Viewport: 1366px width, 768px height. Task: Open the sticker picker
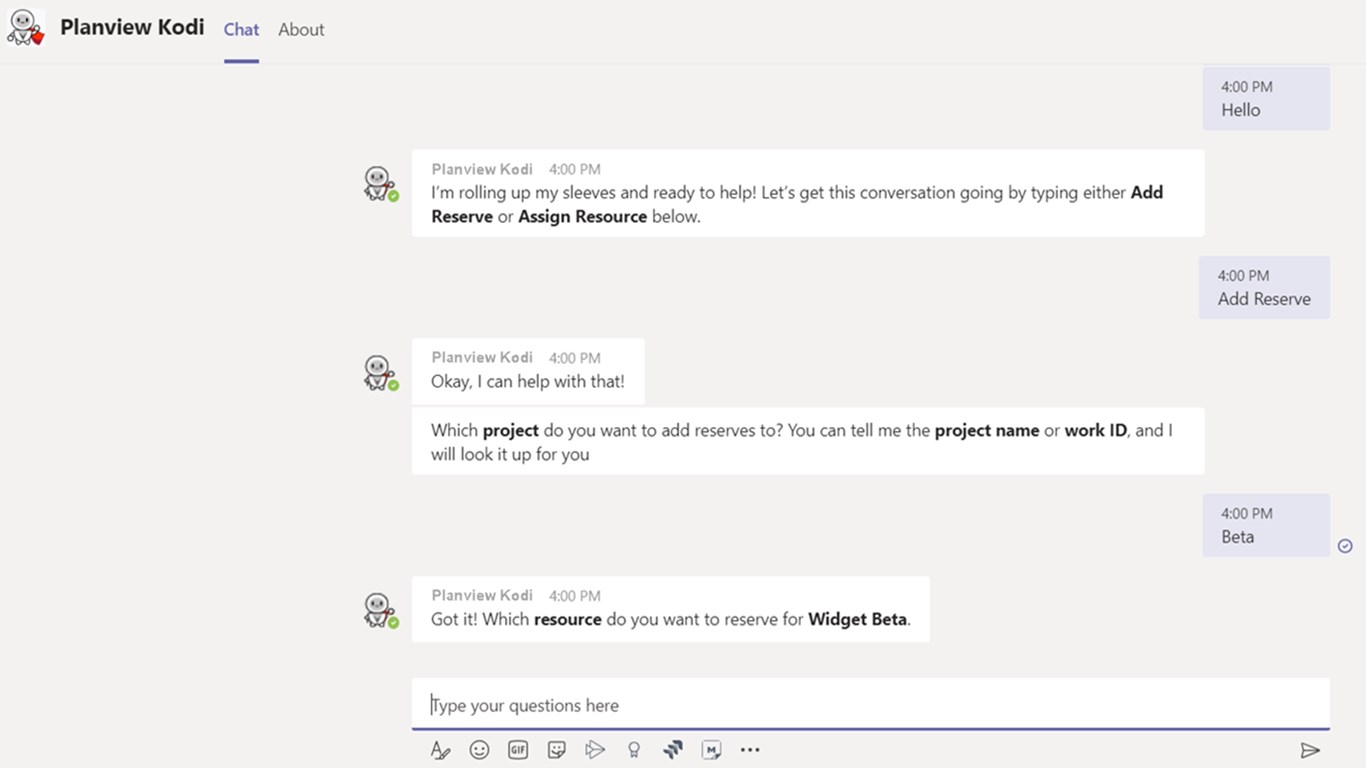click(557, 750)
